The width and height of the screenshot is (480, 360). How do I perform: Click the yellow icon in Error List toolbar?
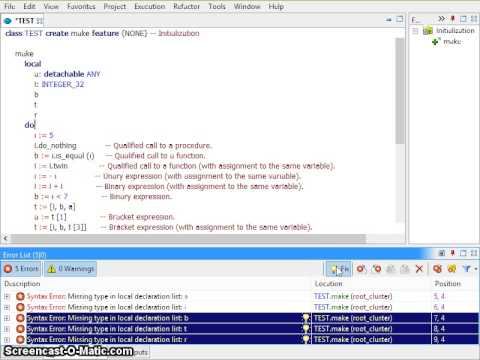tap(452, 269)
